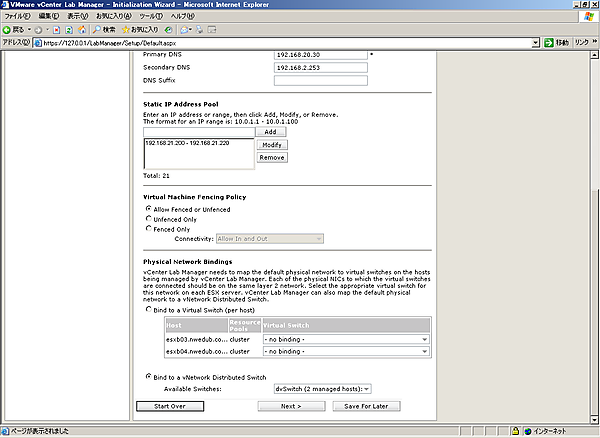Select Allow Fenced or Unfenced option
Viewport: 600px width, 438px height.
(148, 209)
